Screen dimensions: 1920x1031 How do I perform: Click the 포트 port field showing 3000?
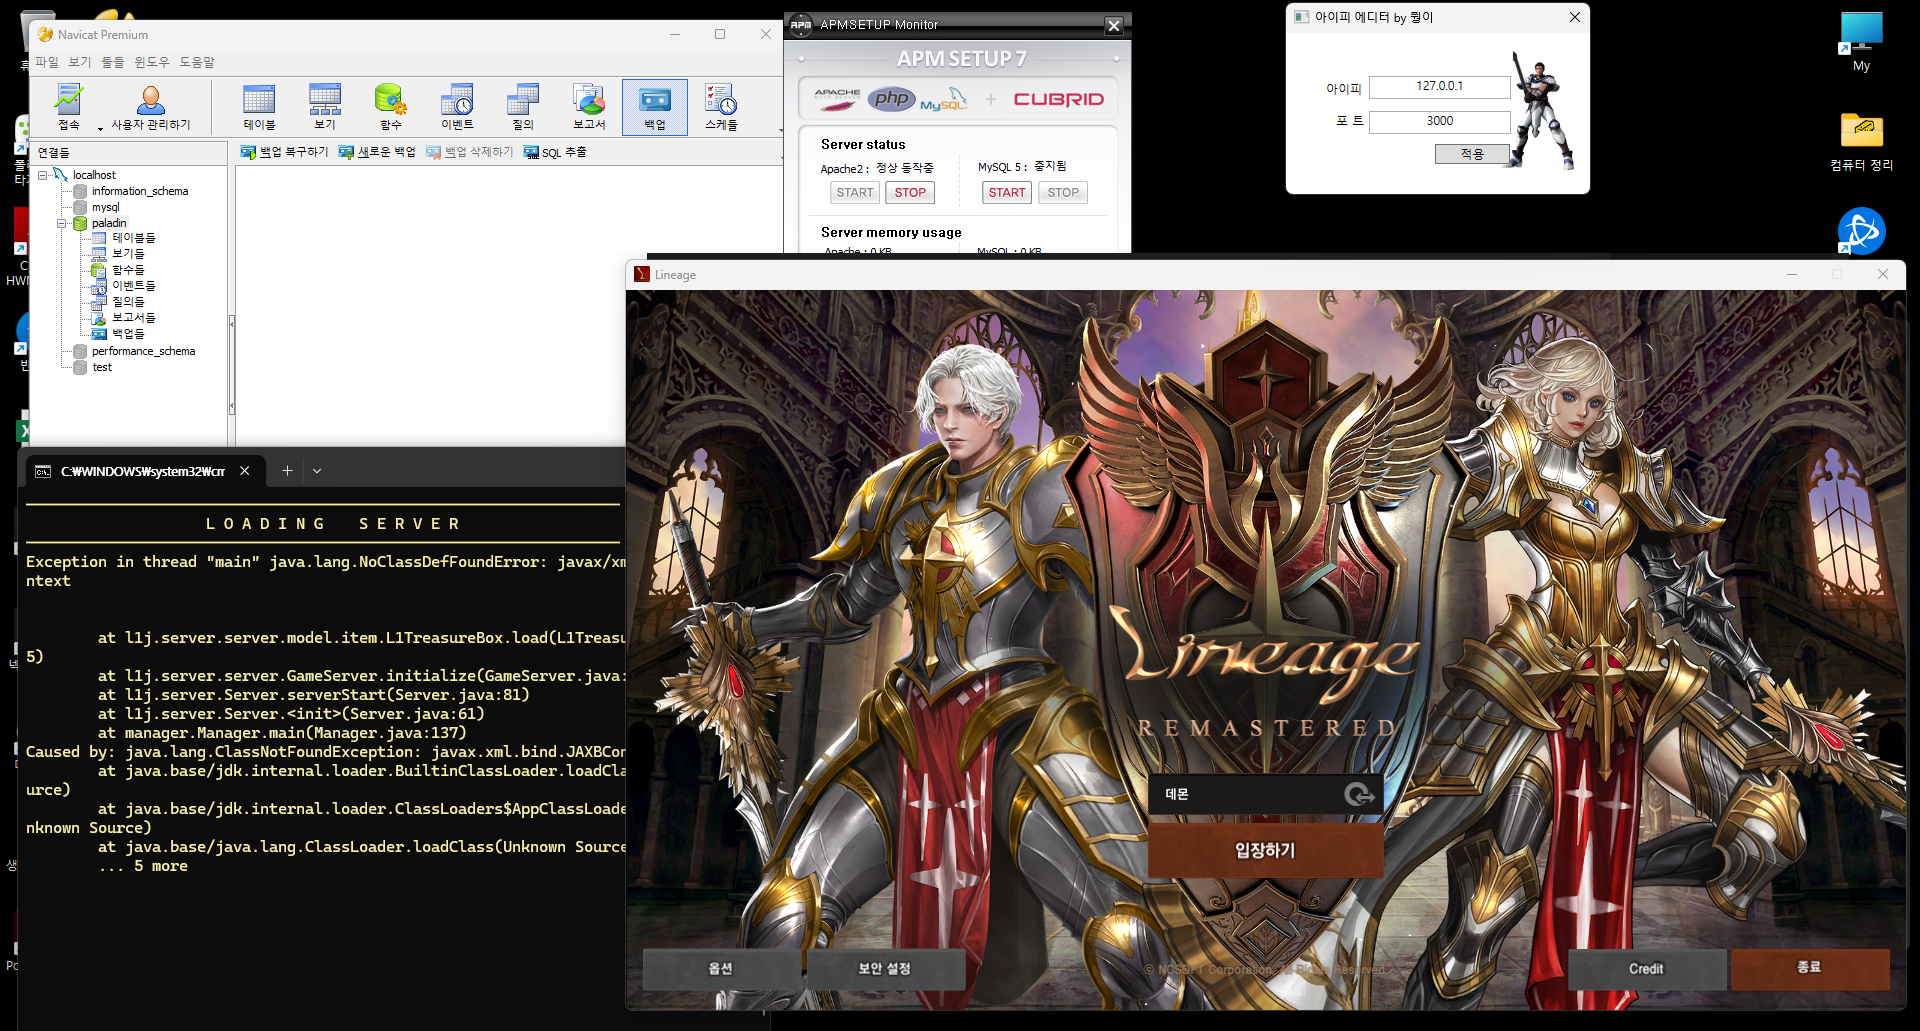click(x=1439, y=121)
